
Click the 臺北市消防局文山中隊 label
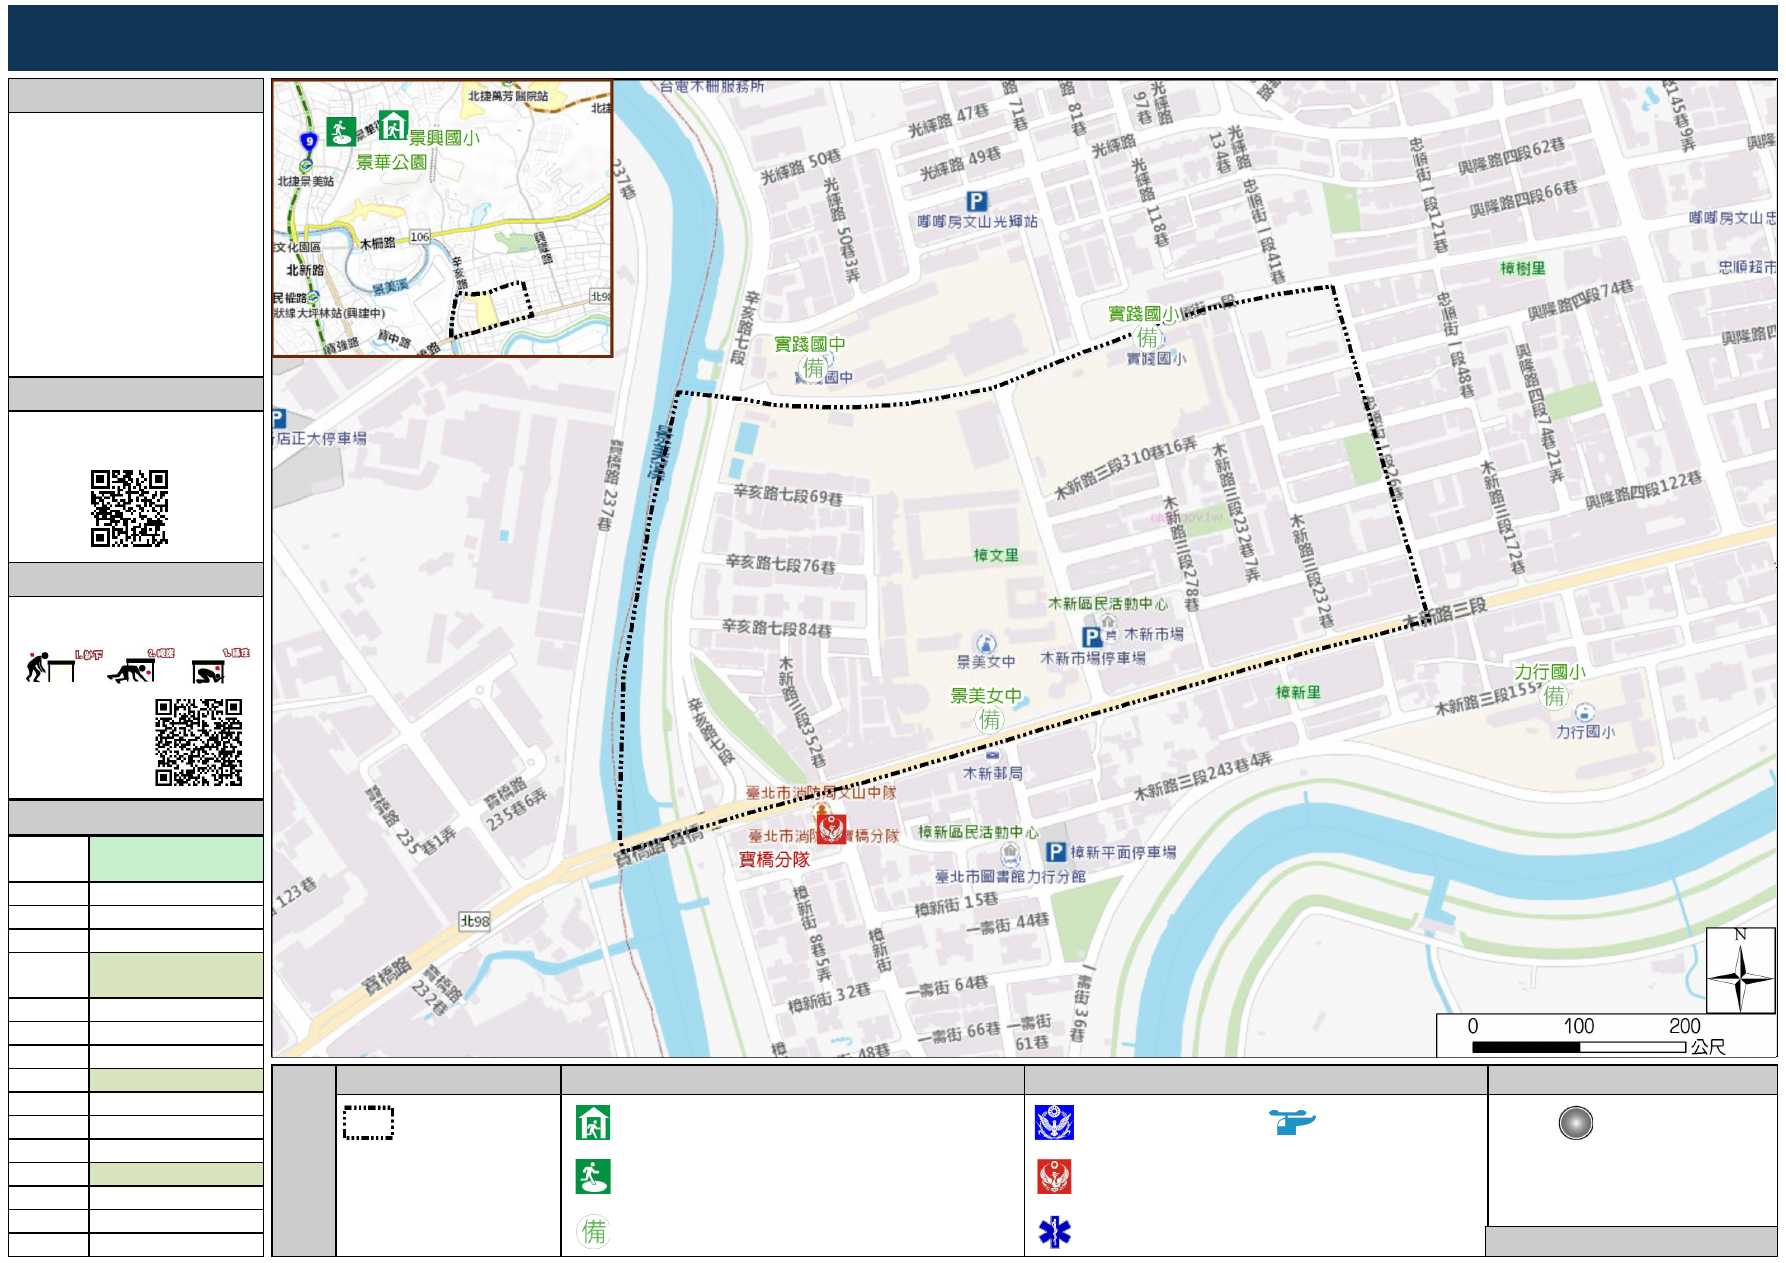821,792
